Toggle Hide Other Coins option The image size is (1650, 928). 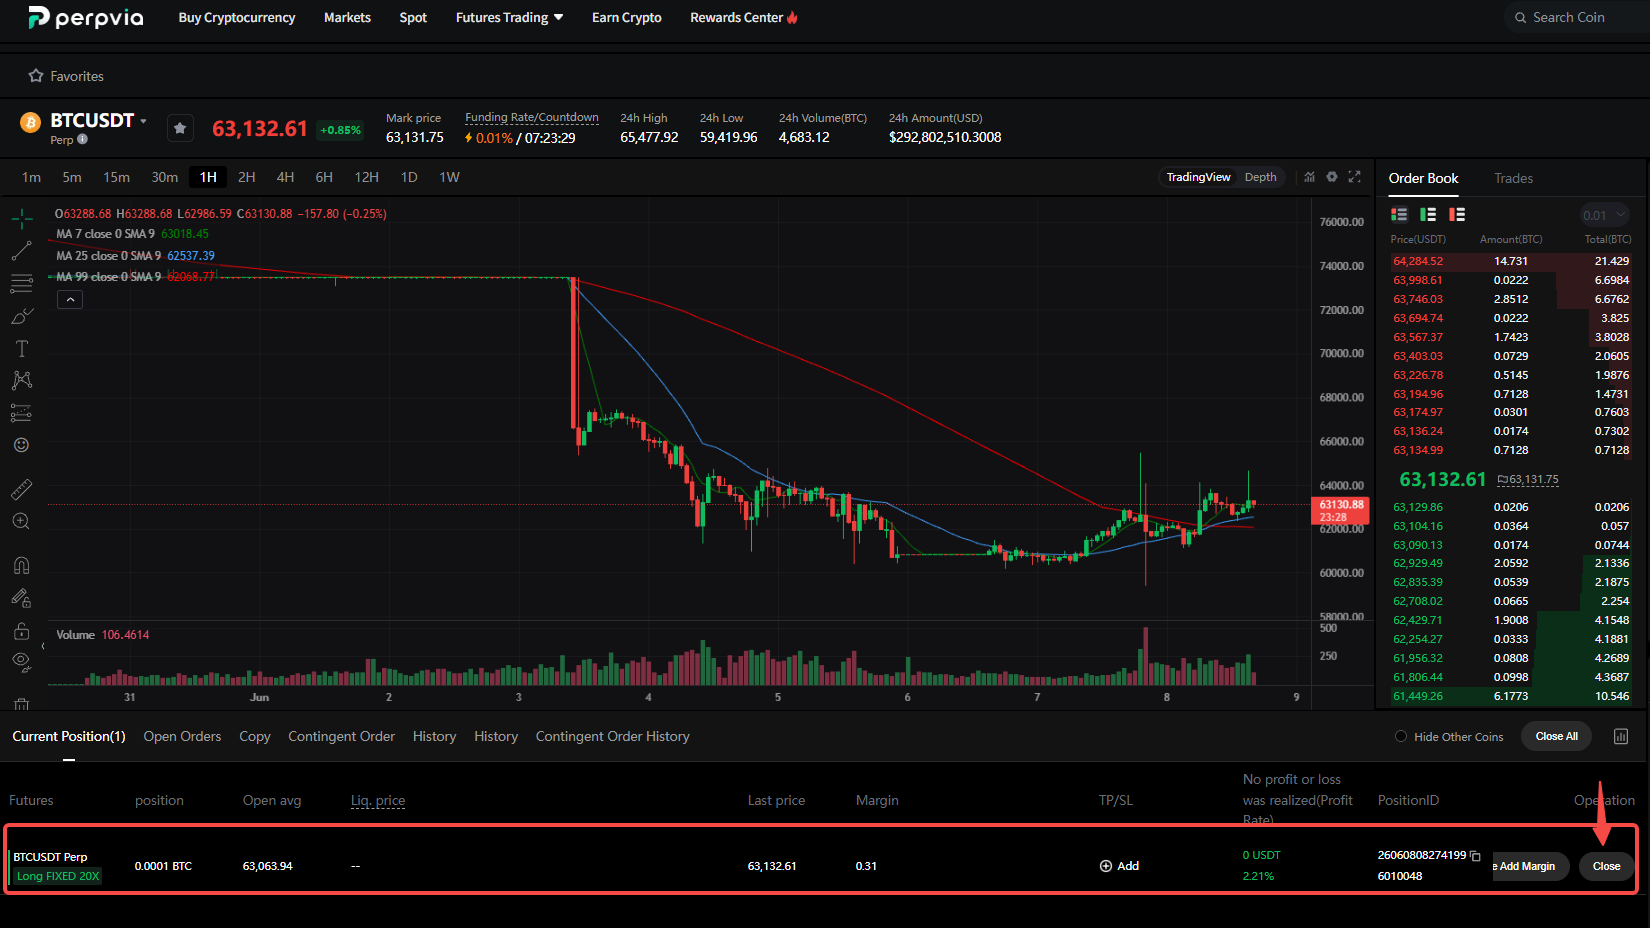click(x=1401, y=737)
